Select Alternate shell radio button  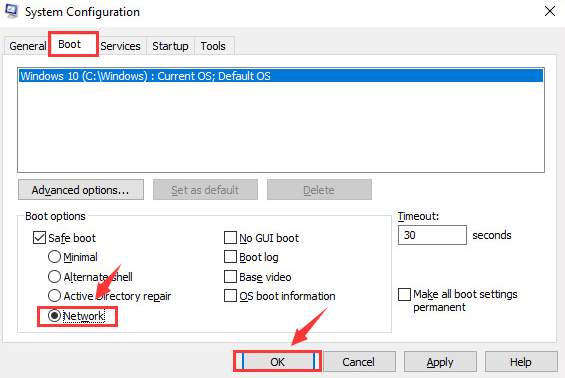click(x=54, y=277)
